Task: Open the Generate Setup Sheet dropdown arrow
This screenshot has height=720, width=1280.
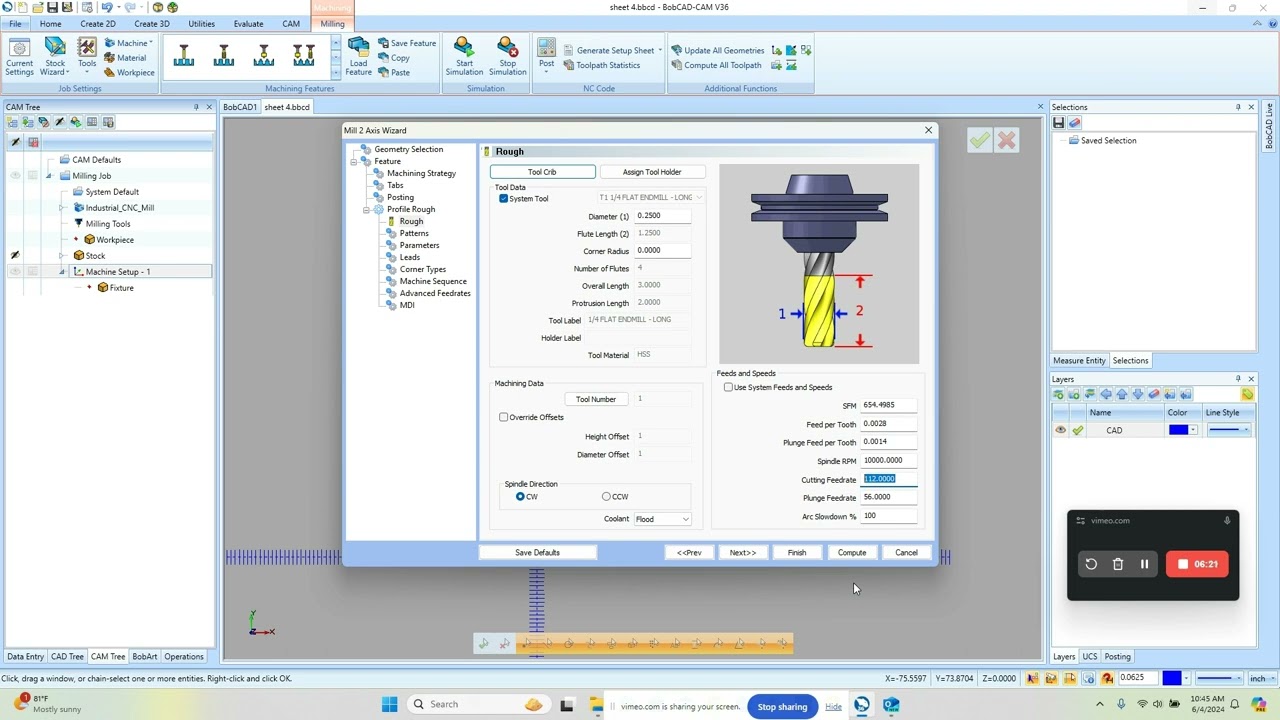Action: click(x=660, y=50)
